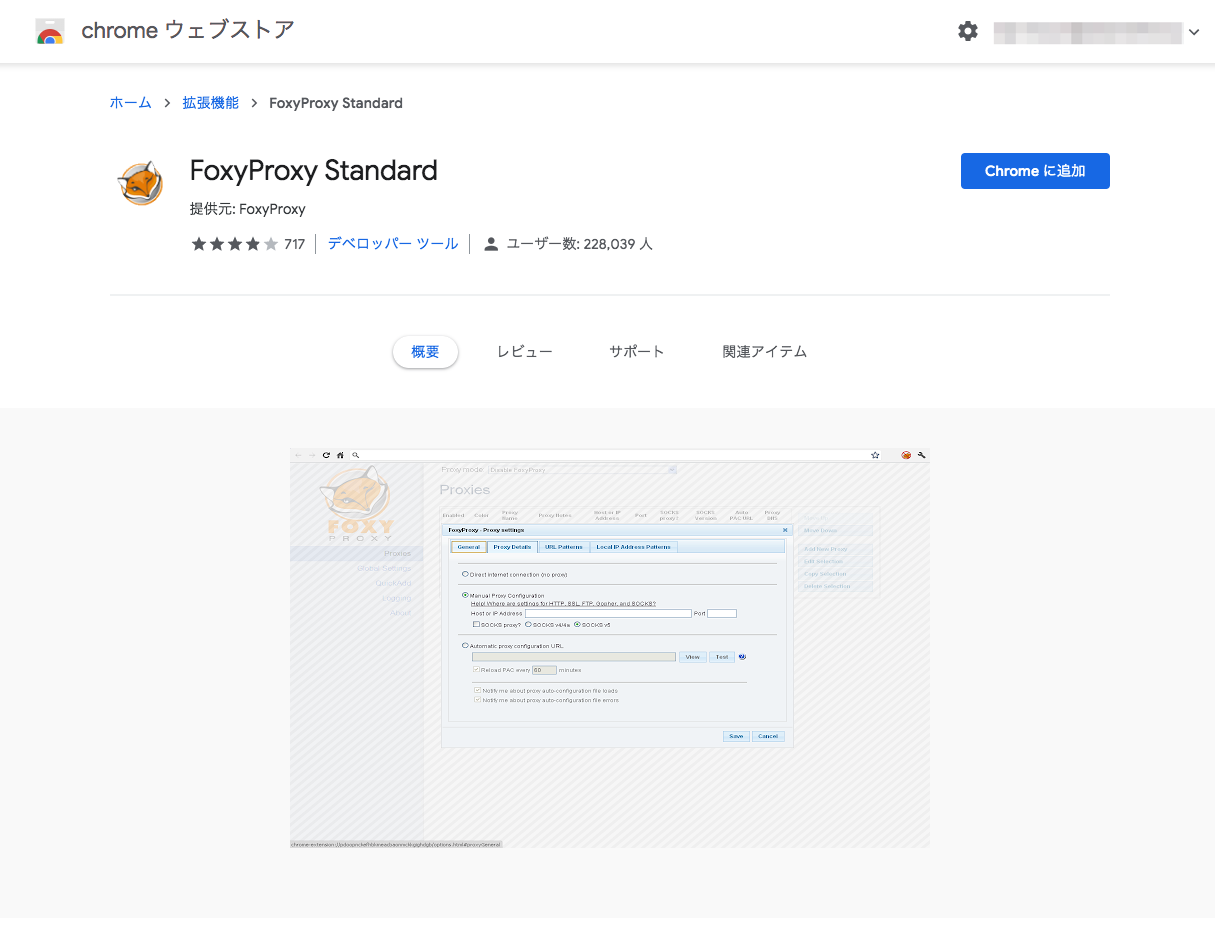Click the blue help icon beside the Test button
This screenshot has height=951, width=1215.
tap(743, 657)
